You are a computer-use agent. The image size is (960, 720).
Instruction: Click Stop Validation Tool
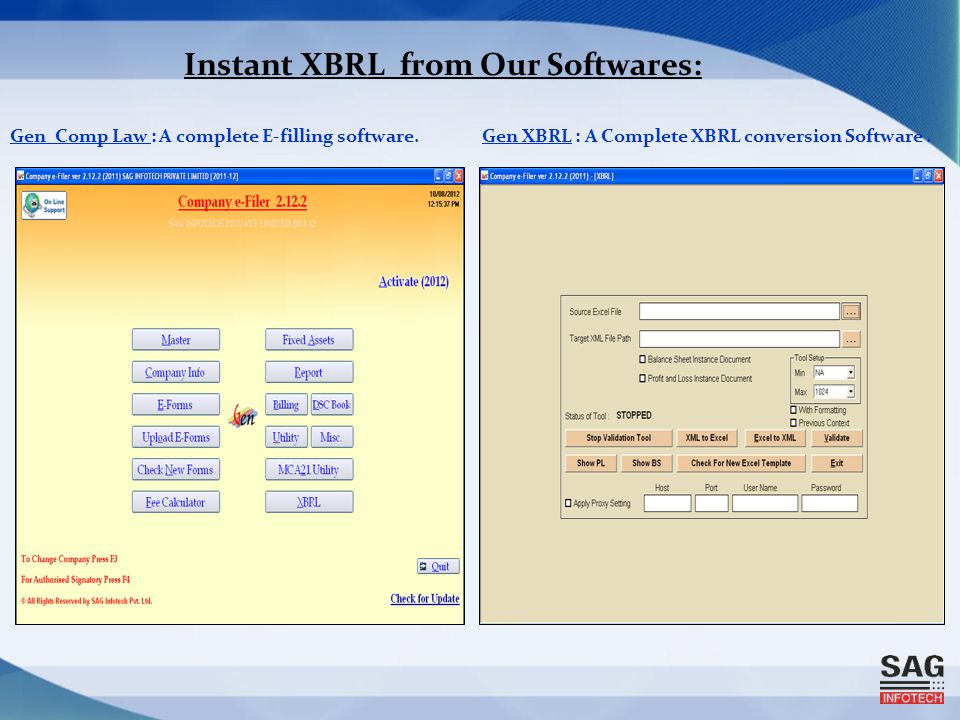(618, 438)
